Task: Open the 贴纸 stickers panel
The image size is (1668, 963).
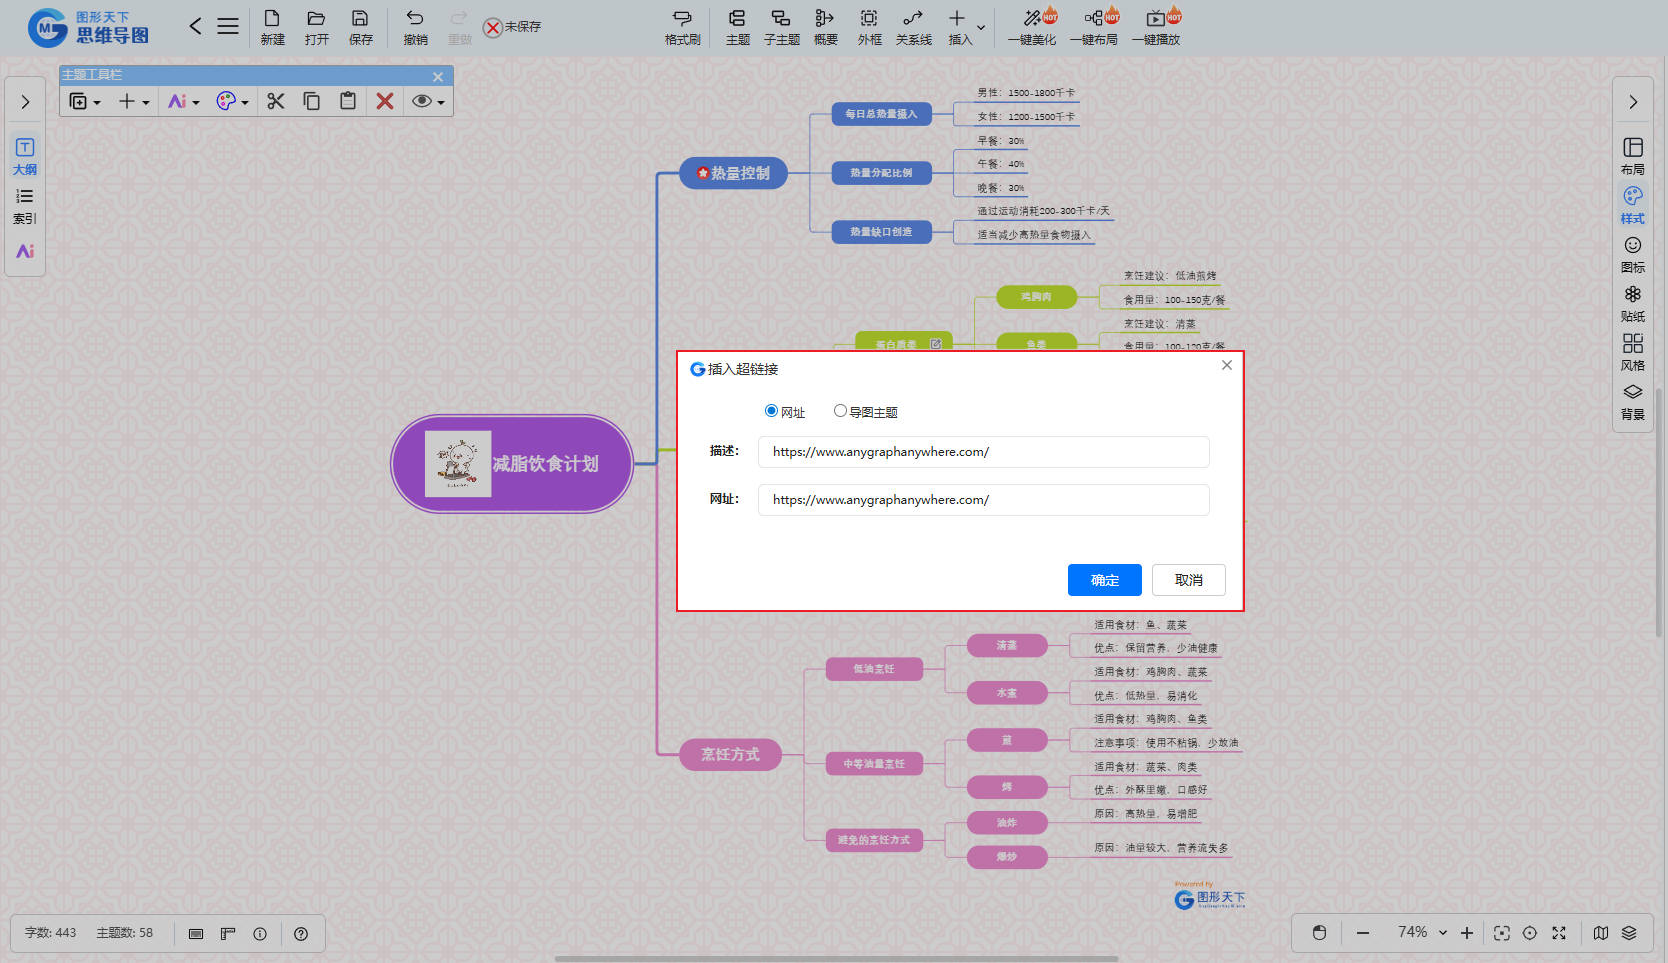Action: tap(1632, 303)
